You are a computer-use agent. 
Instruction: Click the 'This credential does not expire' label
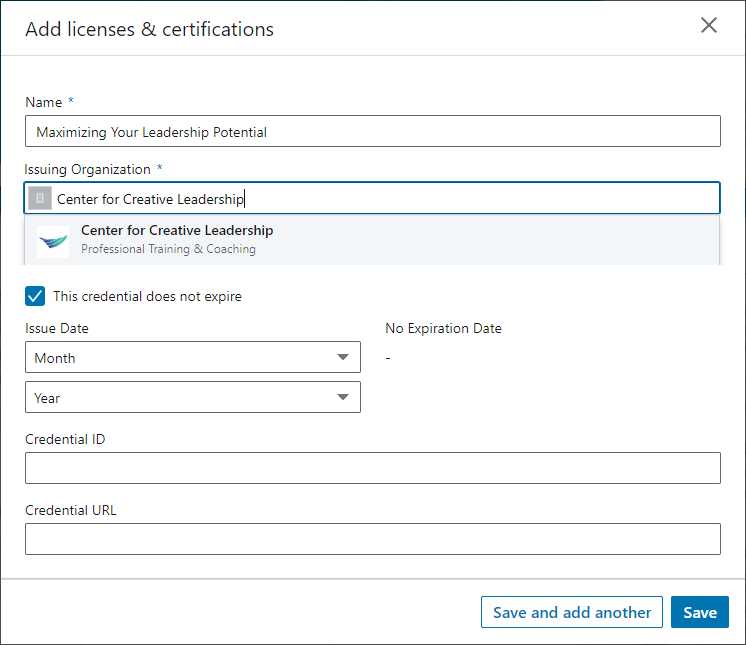coord(147,296)
